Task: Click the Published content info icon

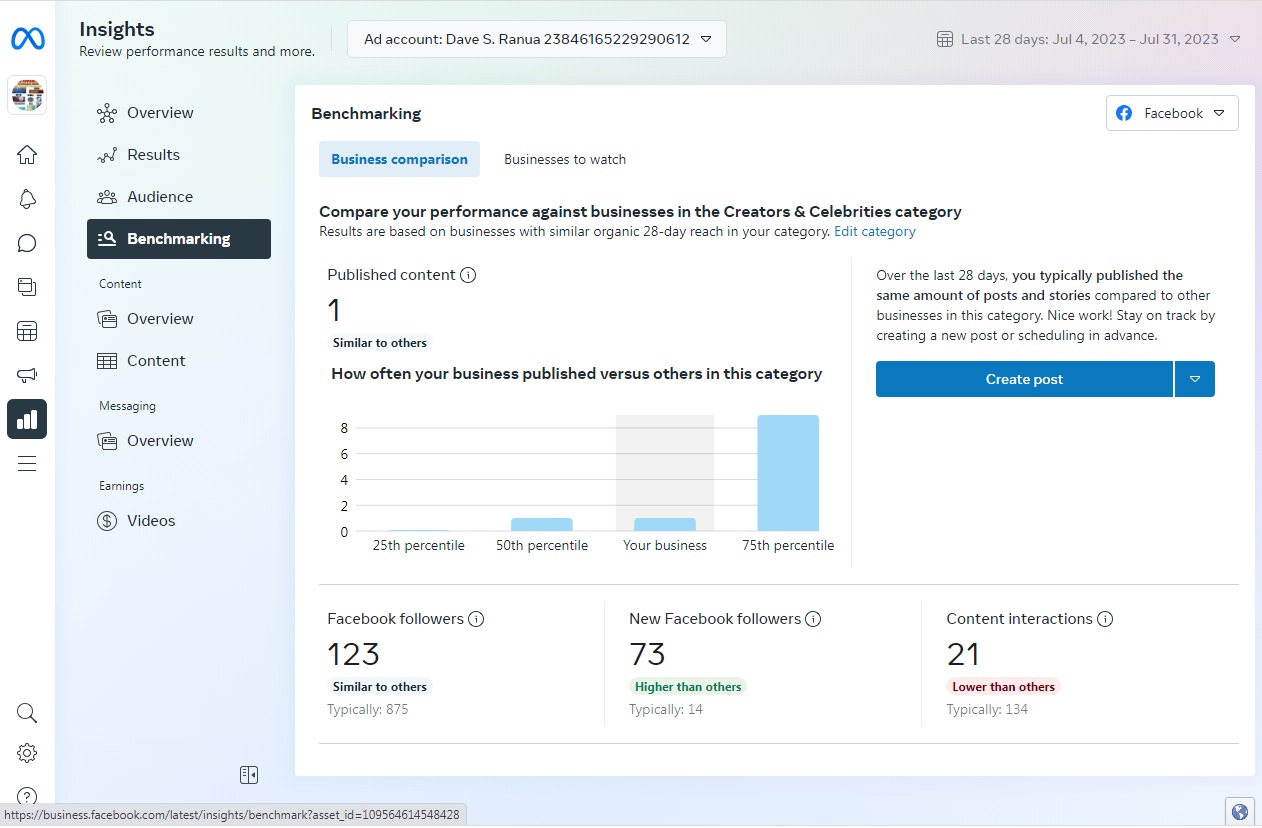Action: click(x=468, y=275)
